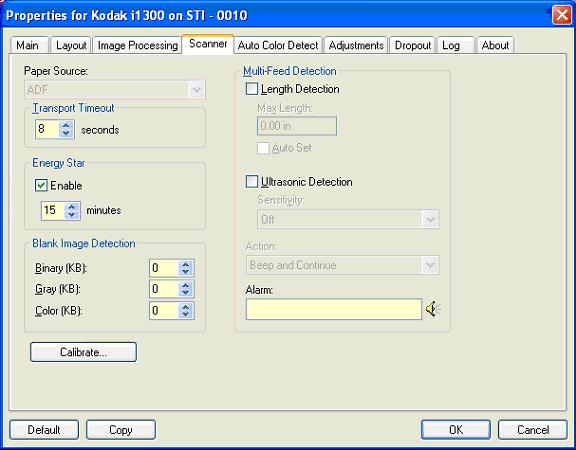This screenshot has height=450, width=576.
Task: Click the Energy Star minutes field
Action: point(53,211)
